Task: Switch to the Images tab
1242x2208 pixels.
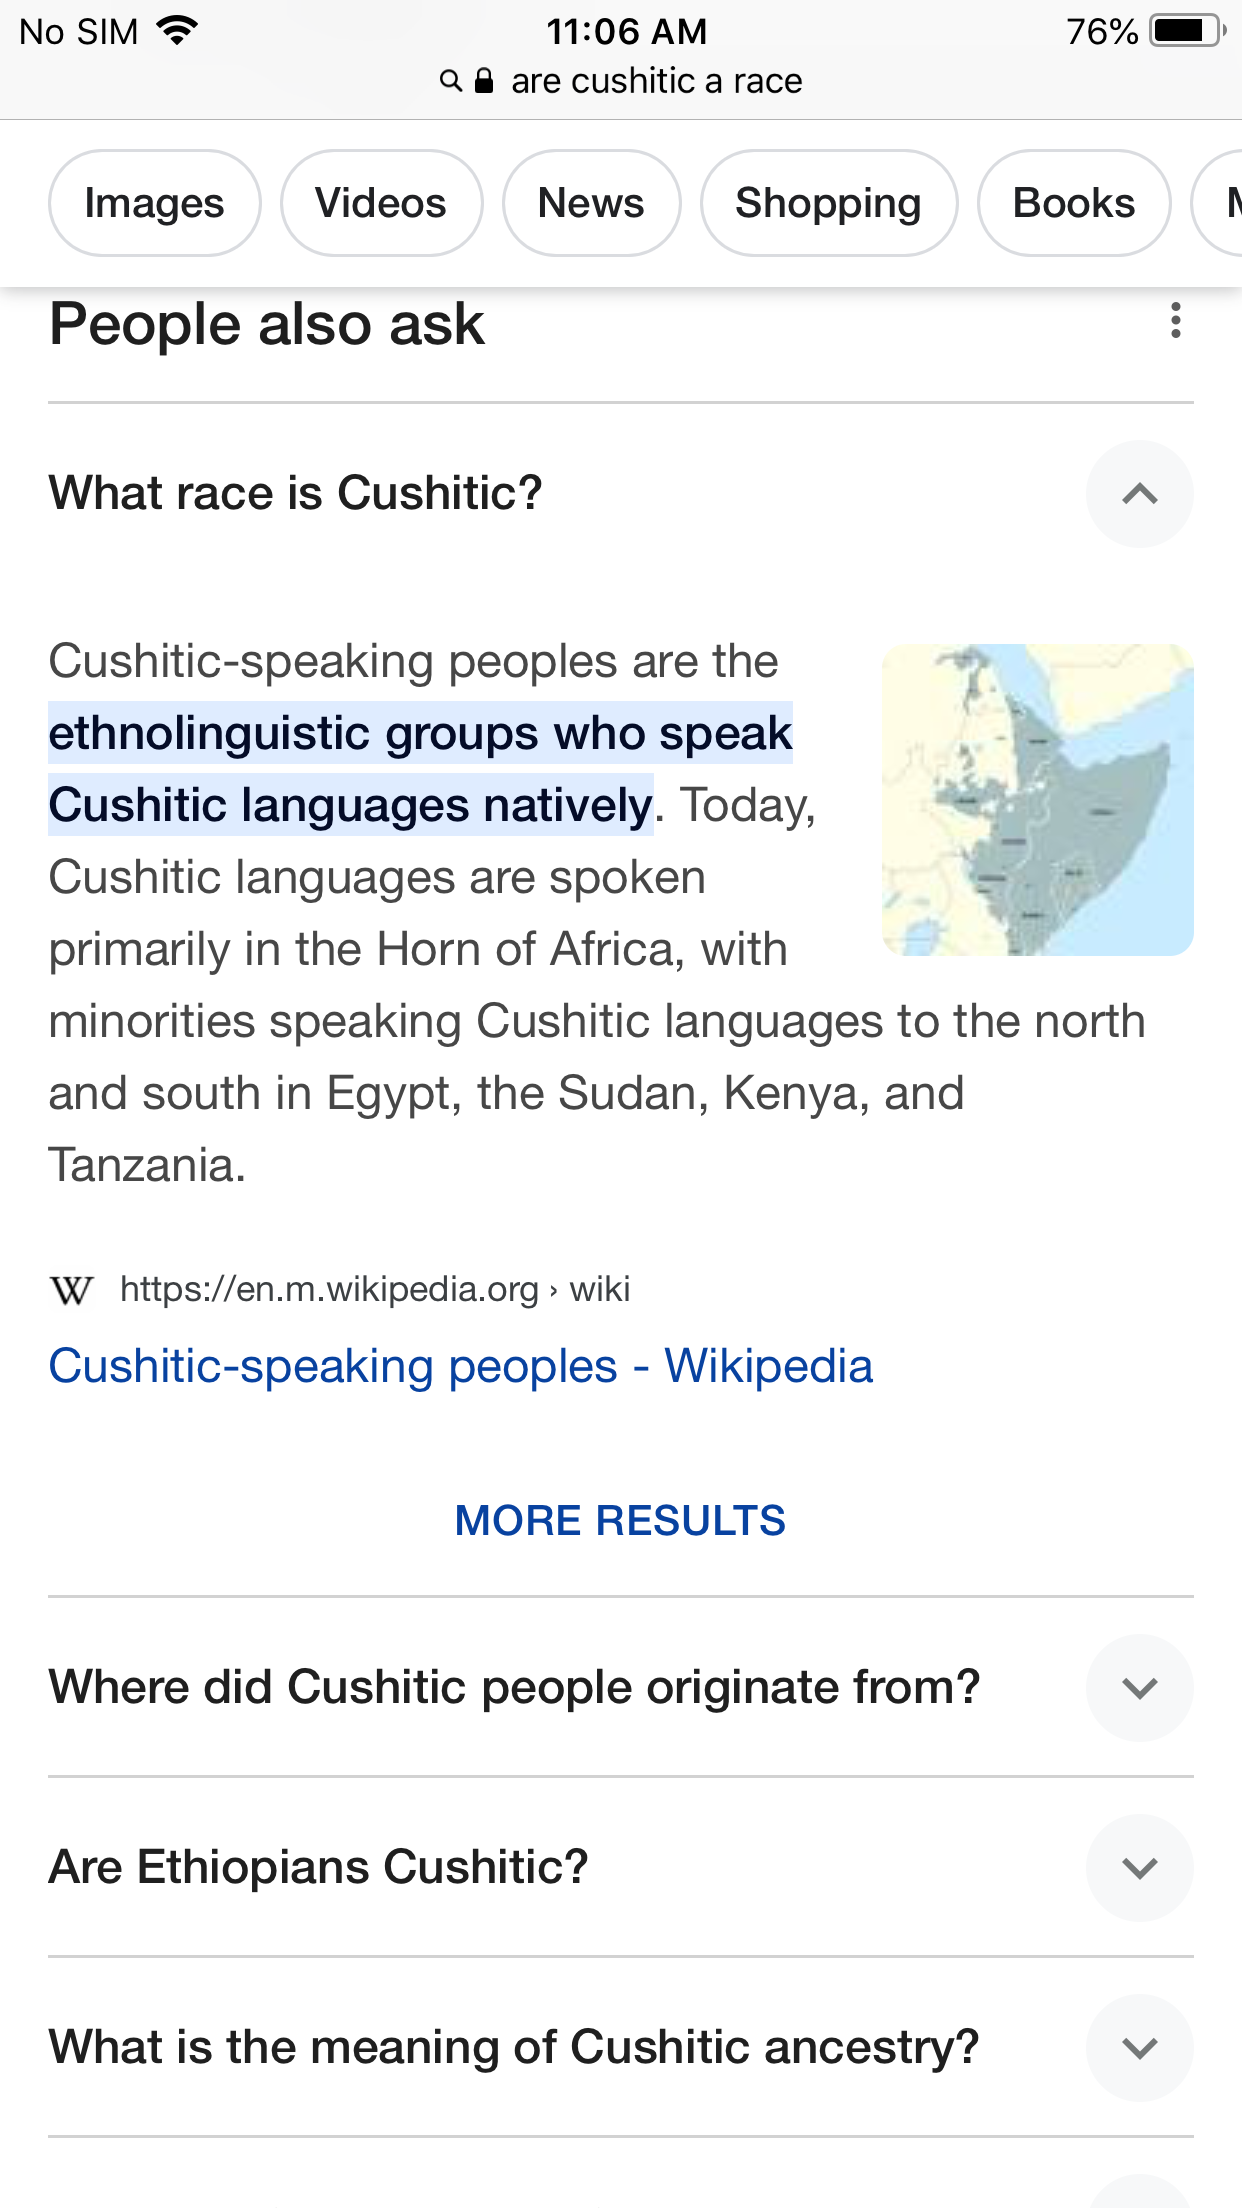Action: (154, 203)
